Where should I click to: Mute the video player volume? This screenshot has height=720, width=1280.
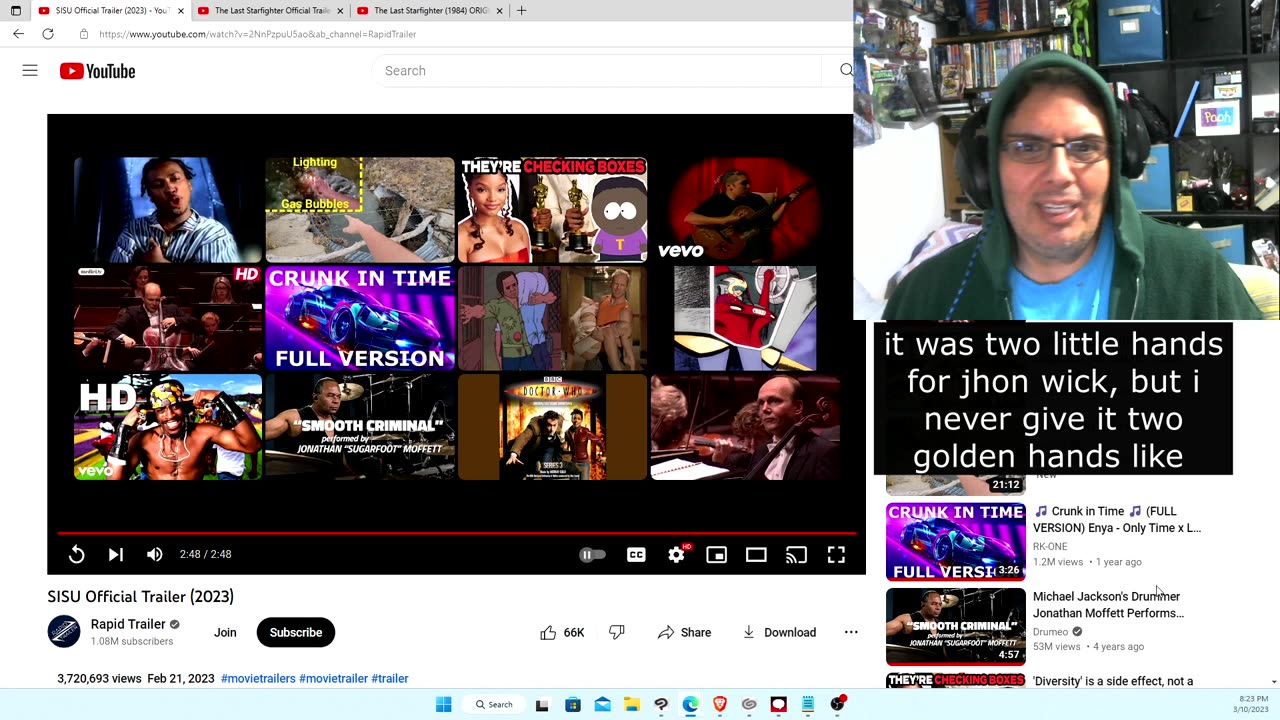coord(154,555)
